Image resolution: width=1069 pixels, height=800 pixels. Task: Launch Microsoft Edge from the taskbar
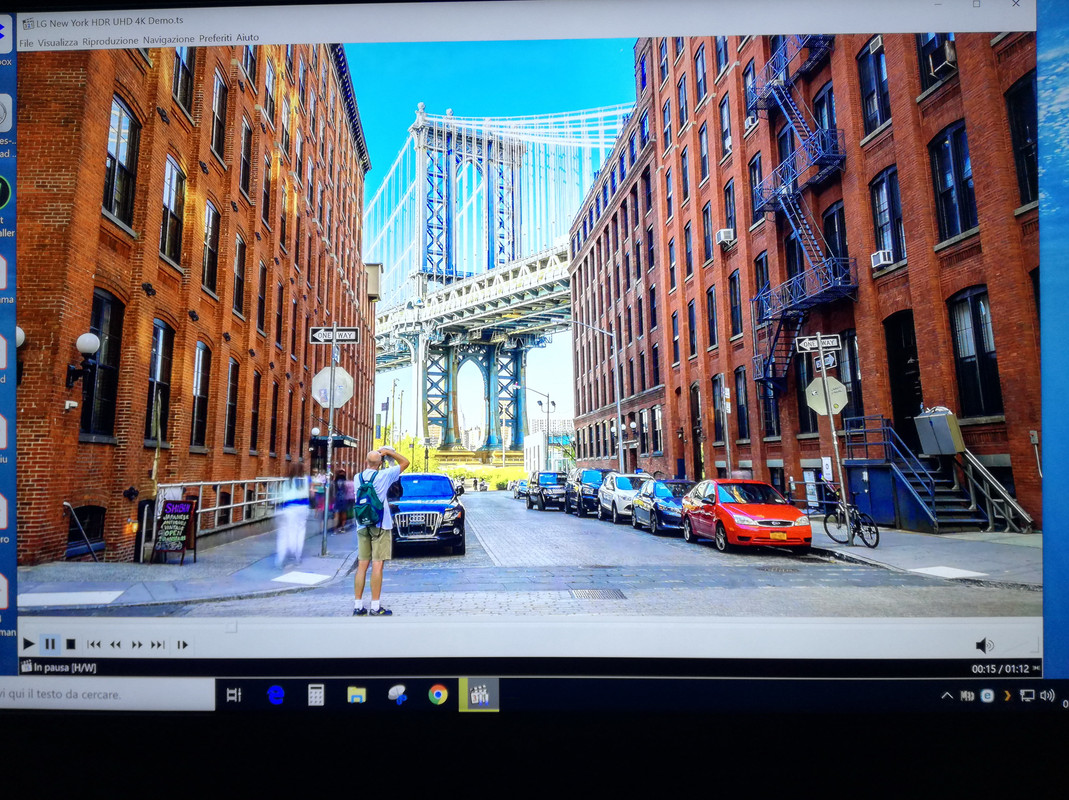[x=275, y=695]
